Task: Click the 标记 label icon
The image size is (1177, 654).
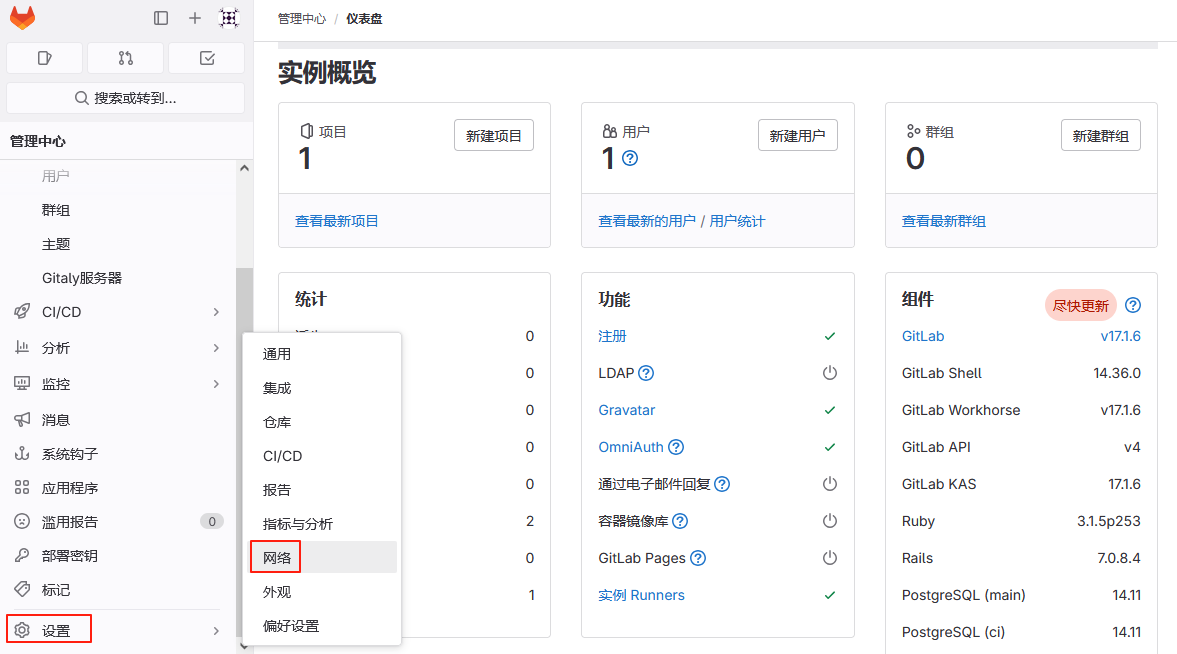Action: click(x=22, y=589)
